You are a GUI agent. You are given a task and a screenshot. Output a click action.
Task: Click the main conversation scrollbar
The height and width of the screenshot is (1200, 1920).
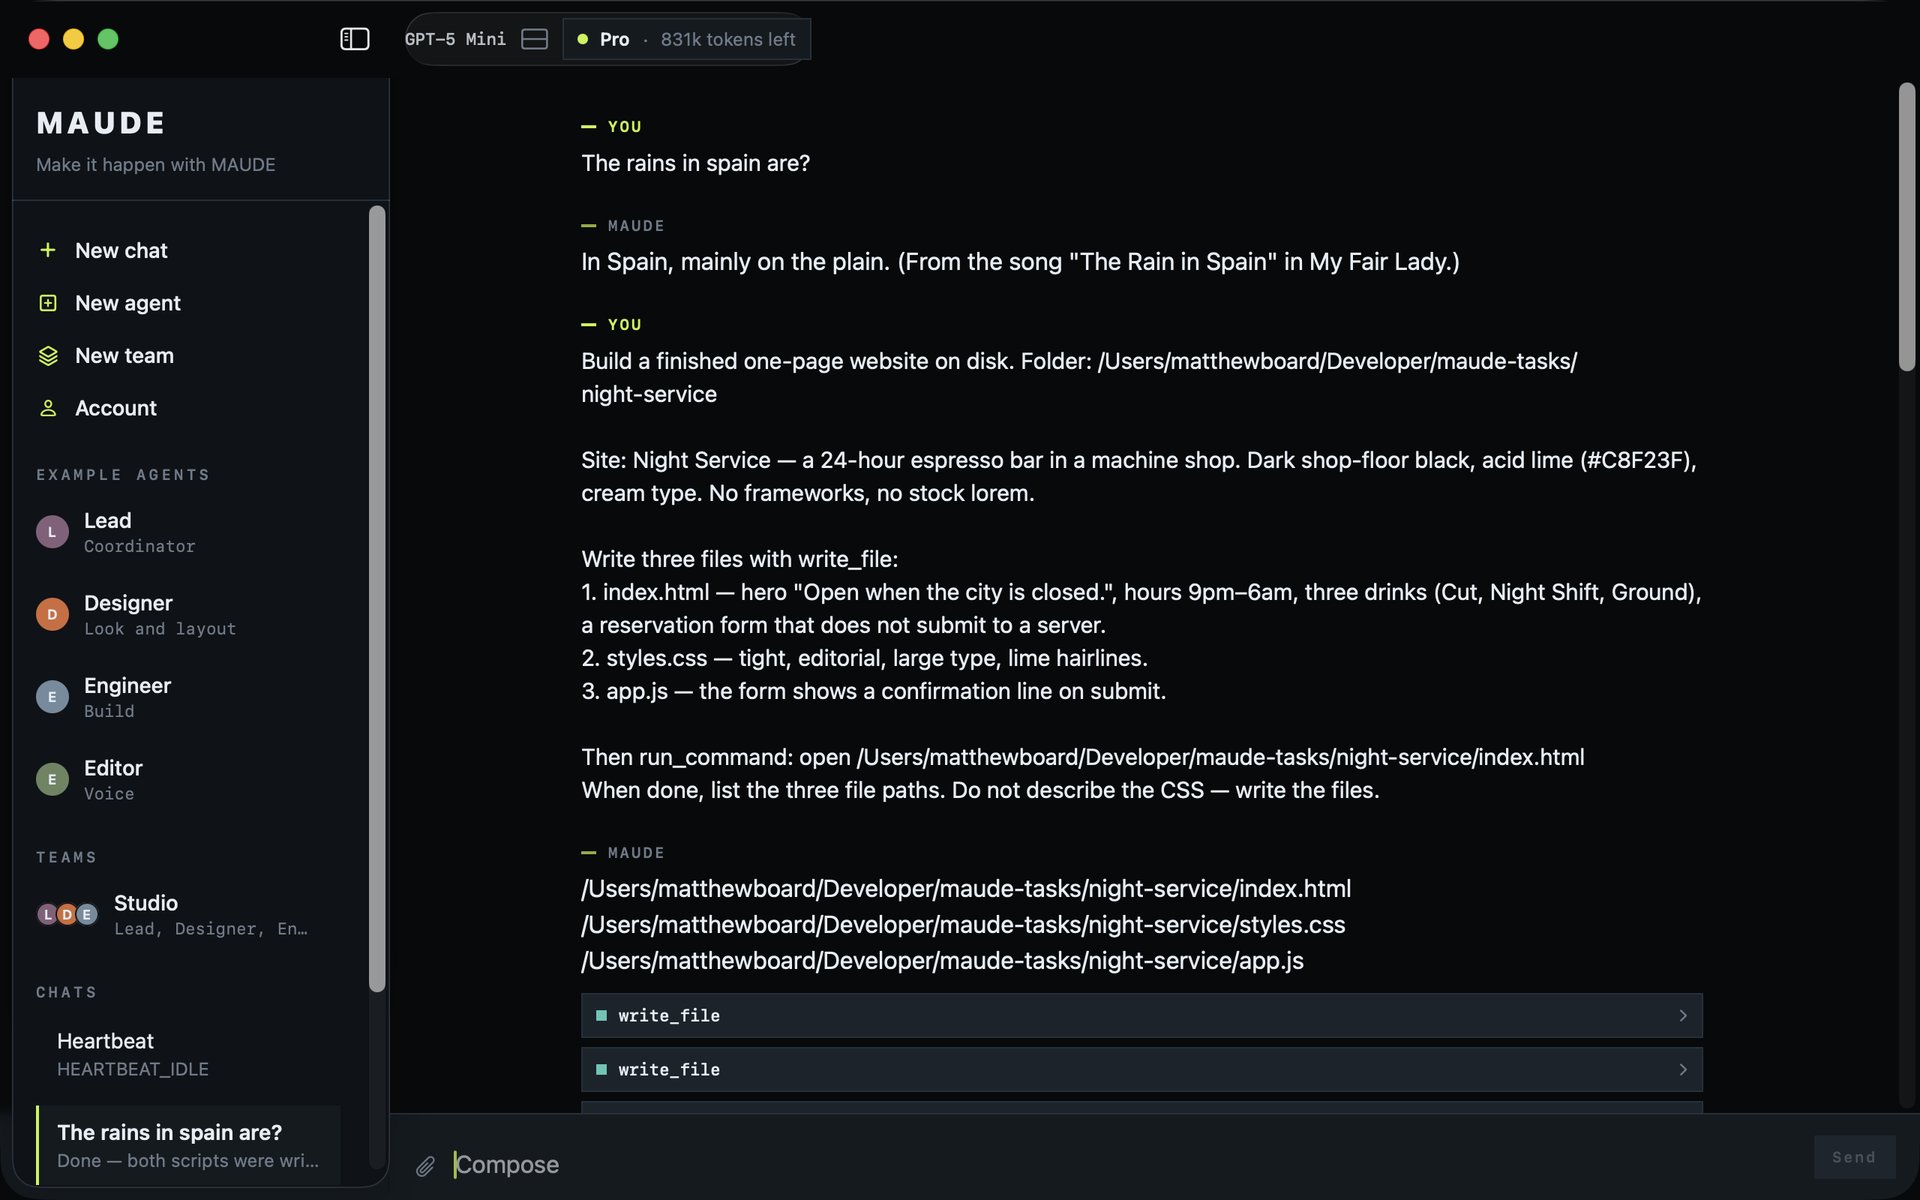pos(1907,227)
